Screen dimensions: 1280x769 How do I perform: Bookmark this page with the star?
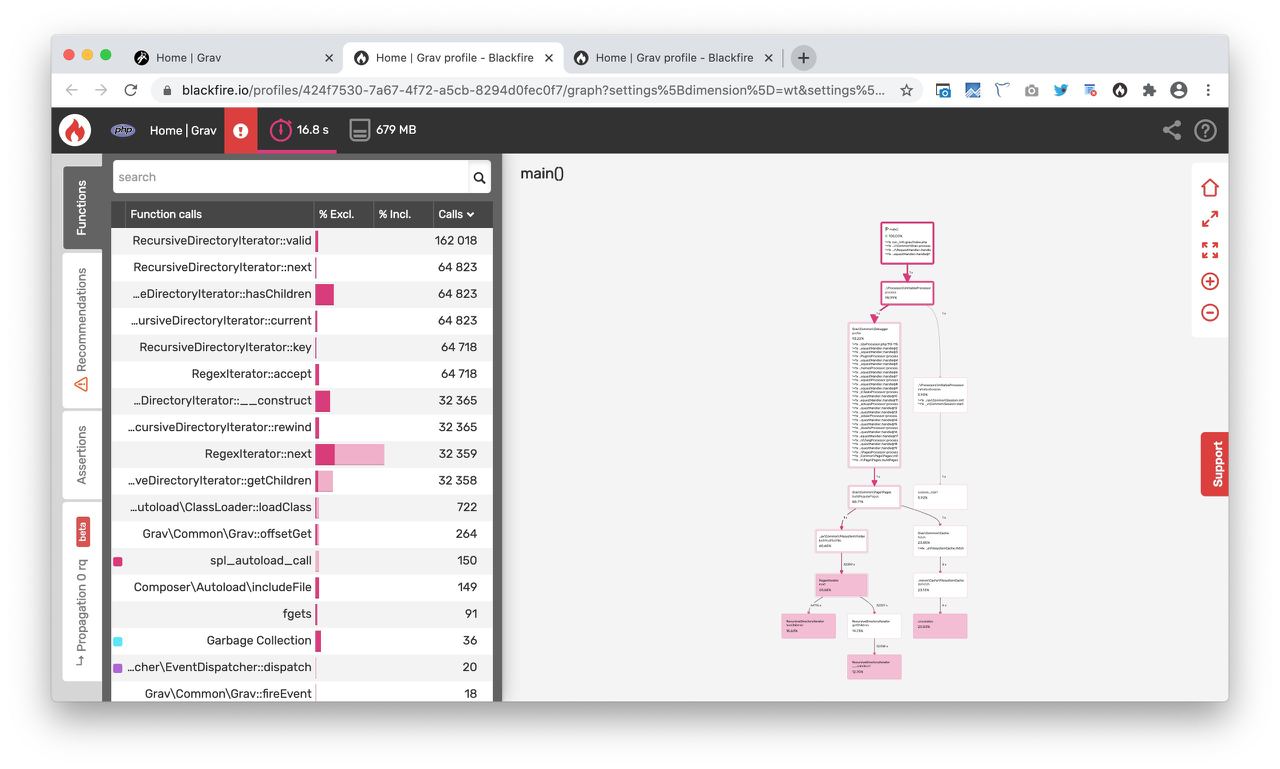click(906, 90)
